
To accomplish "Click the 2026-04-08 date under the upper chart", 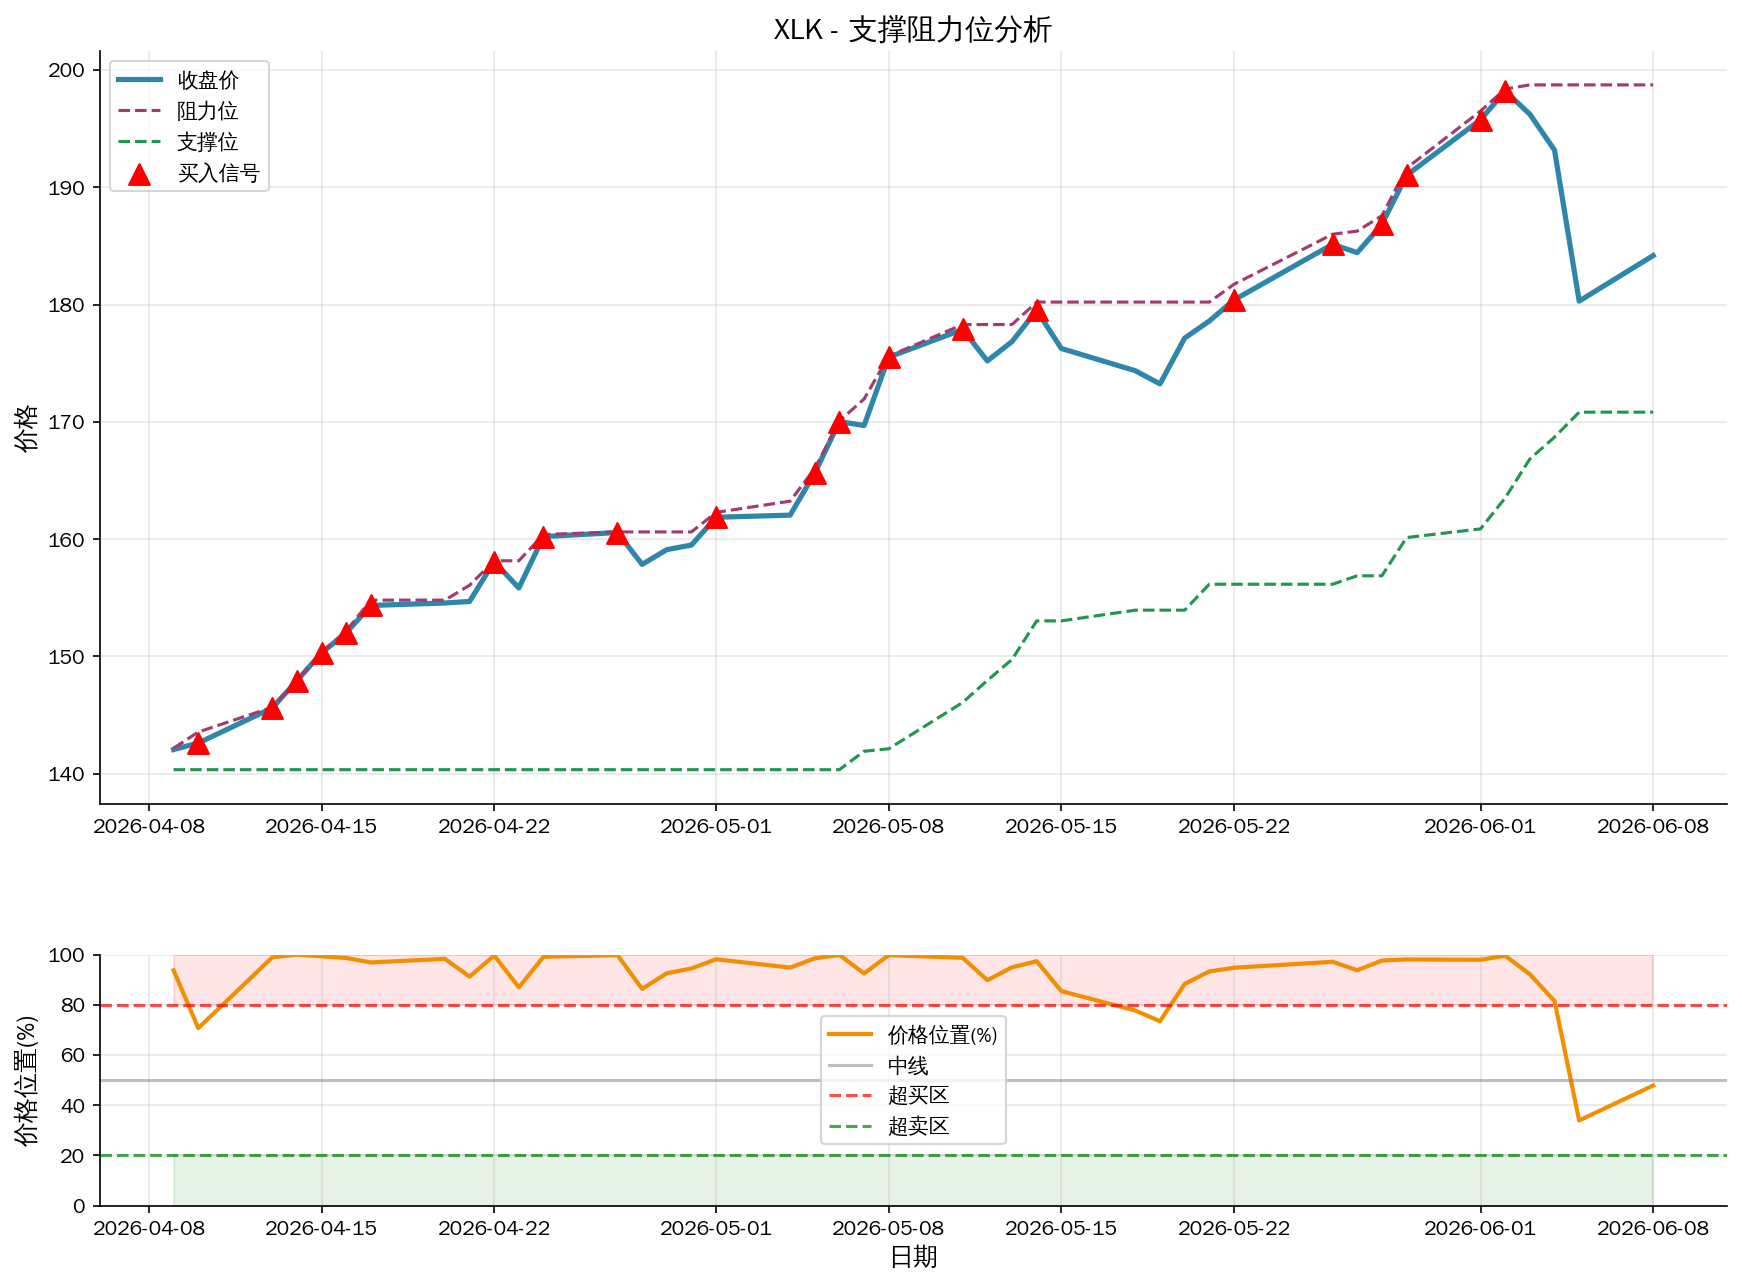I will point(149,827).
